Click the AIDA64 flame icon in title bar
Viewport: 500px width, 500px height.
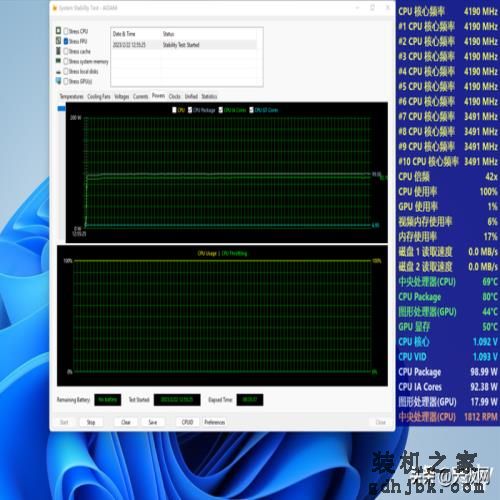click(x=55, y=8)
